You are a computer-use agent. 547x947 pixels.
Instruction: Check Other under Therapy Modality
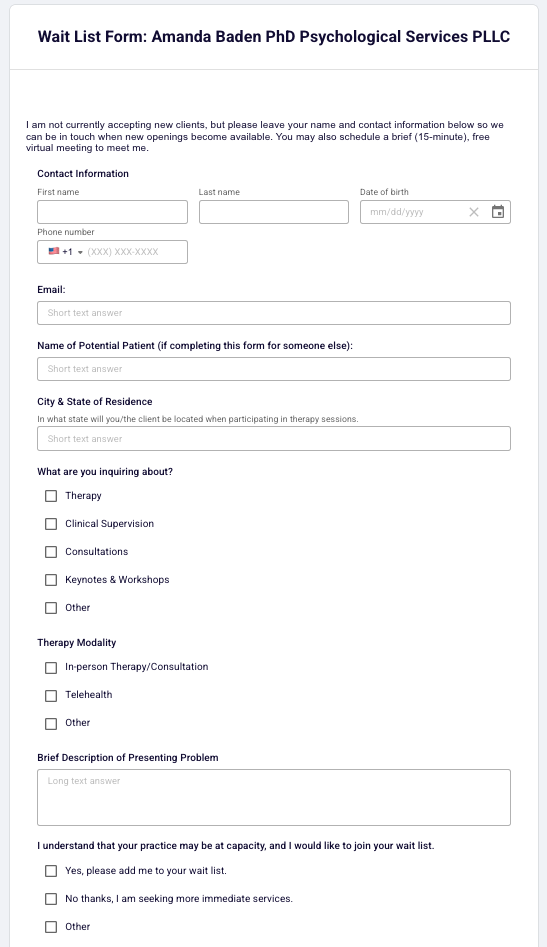(x=51, y=724)
